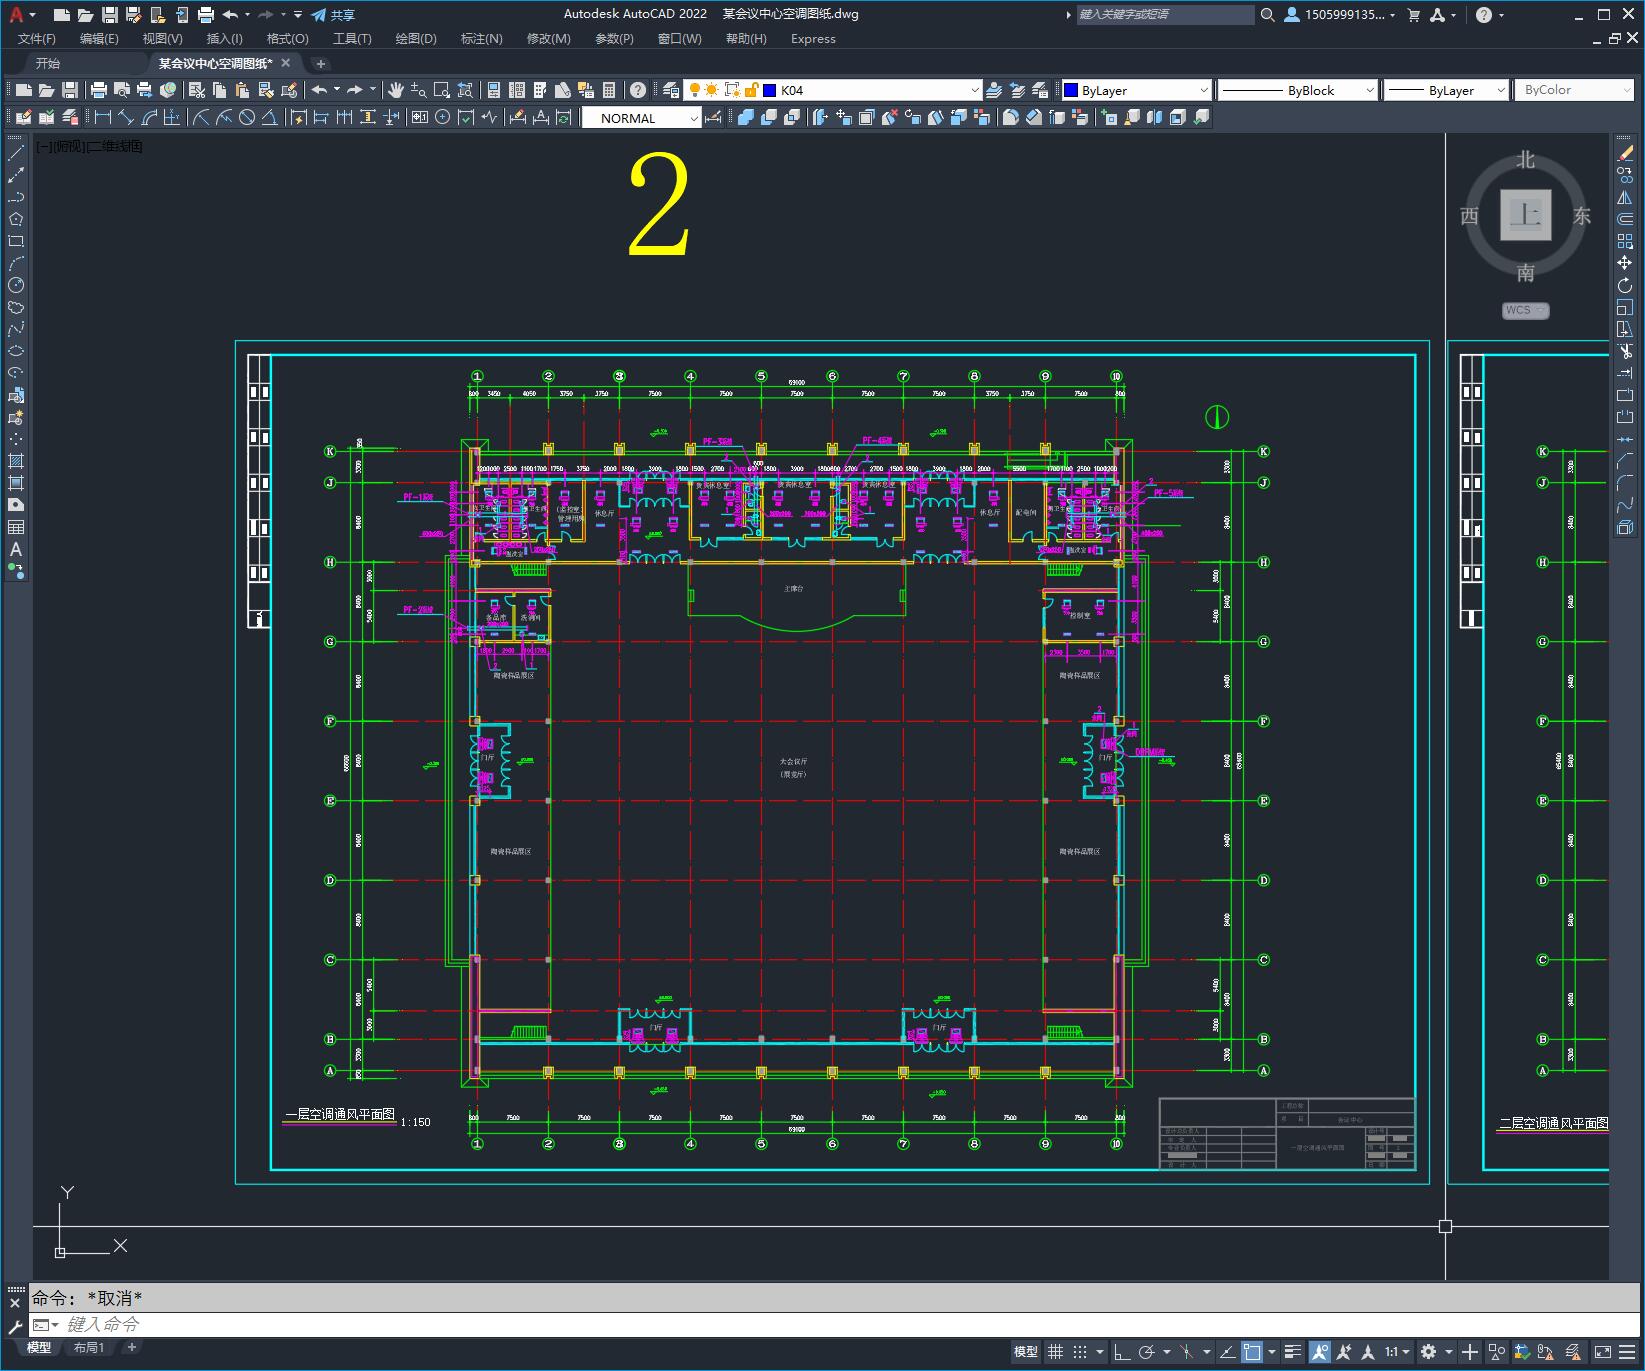Open the 文件(F) menu
The image size is (1645, 1371).
(x=37, y=39)
